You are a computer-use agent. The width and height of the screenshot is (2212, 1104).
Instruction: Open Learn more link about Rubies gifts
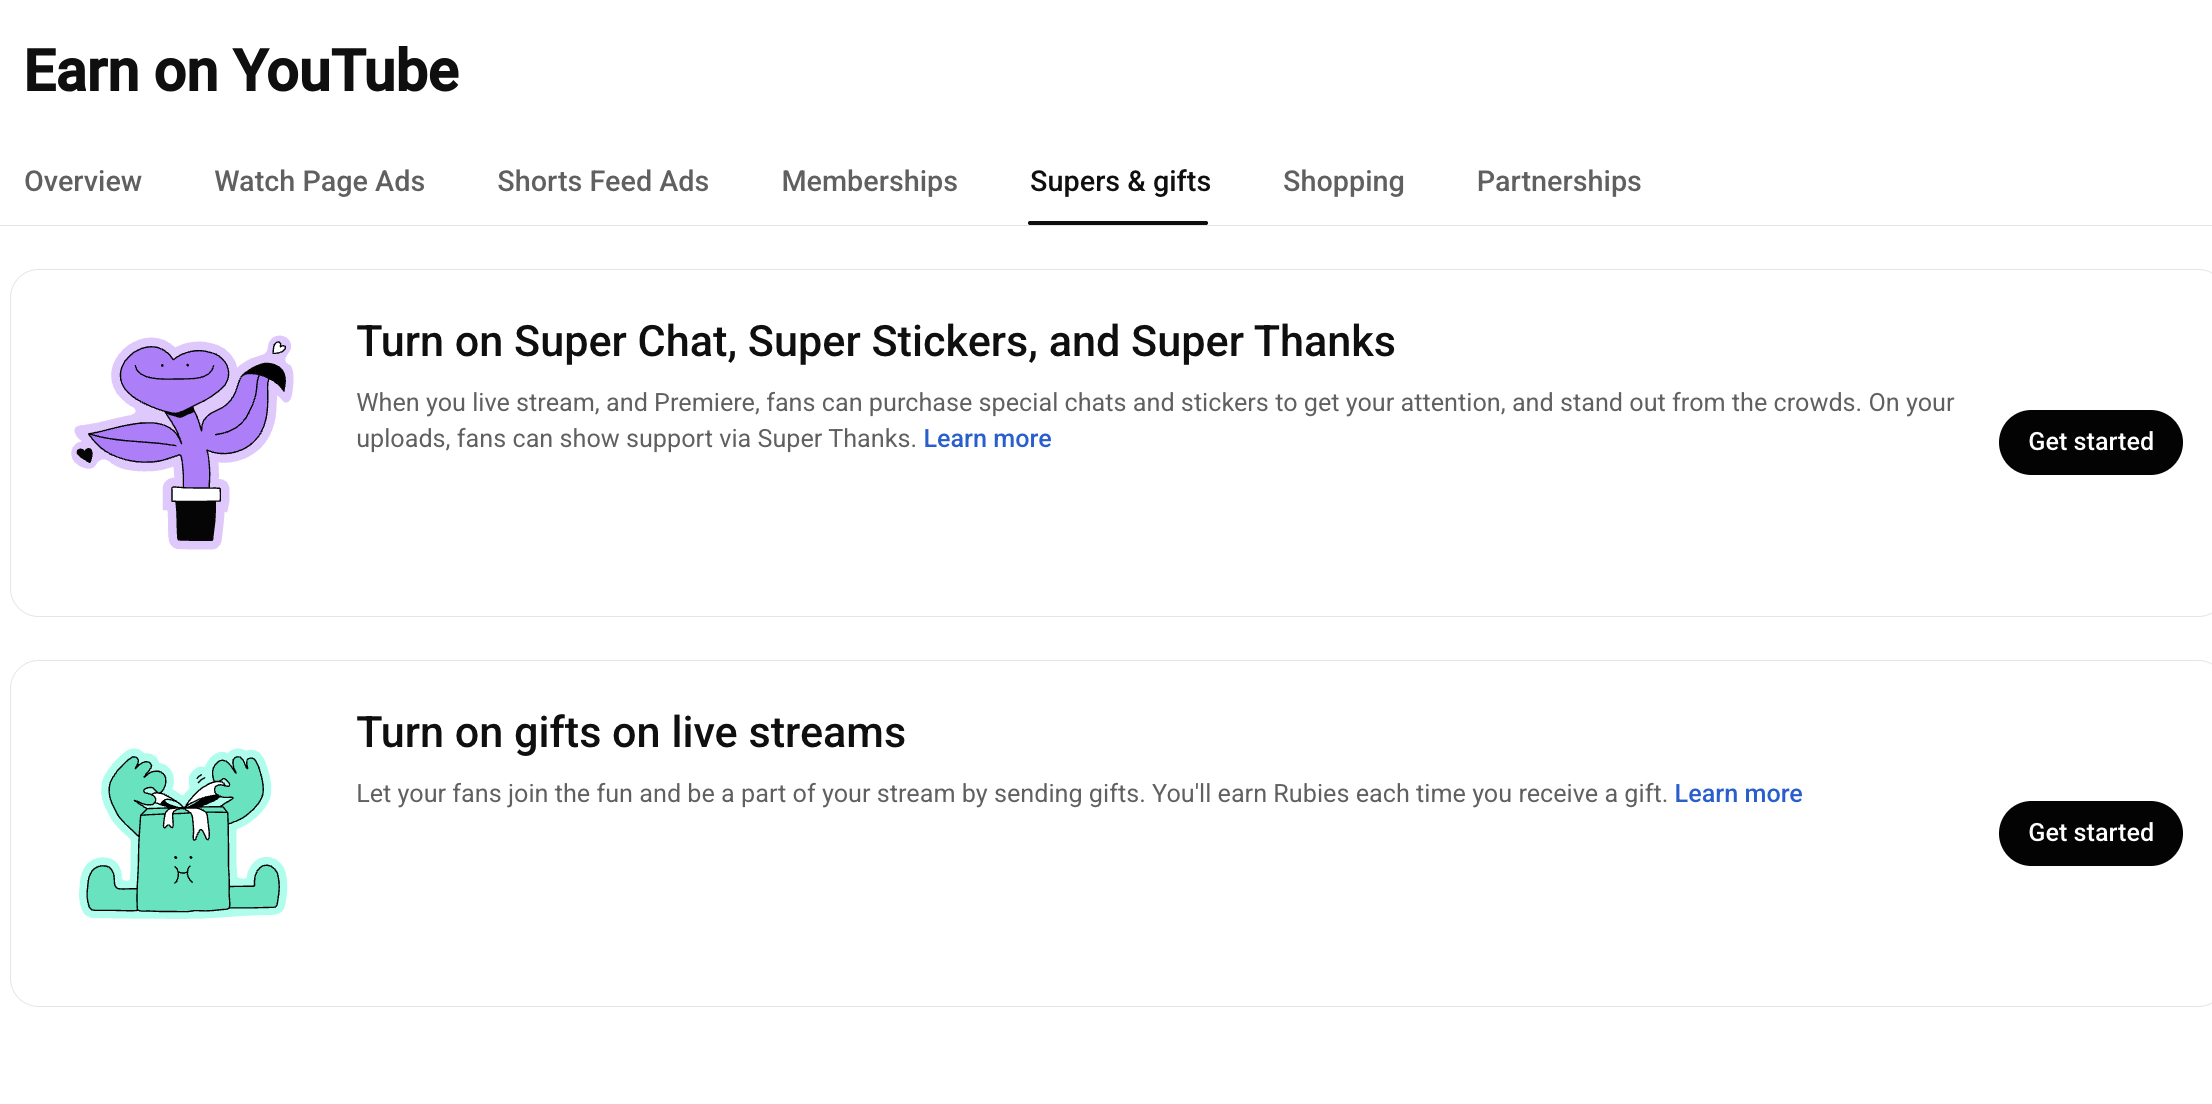[x=1738, y=794]
